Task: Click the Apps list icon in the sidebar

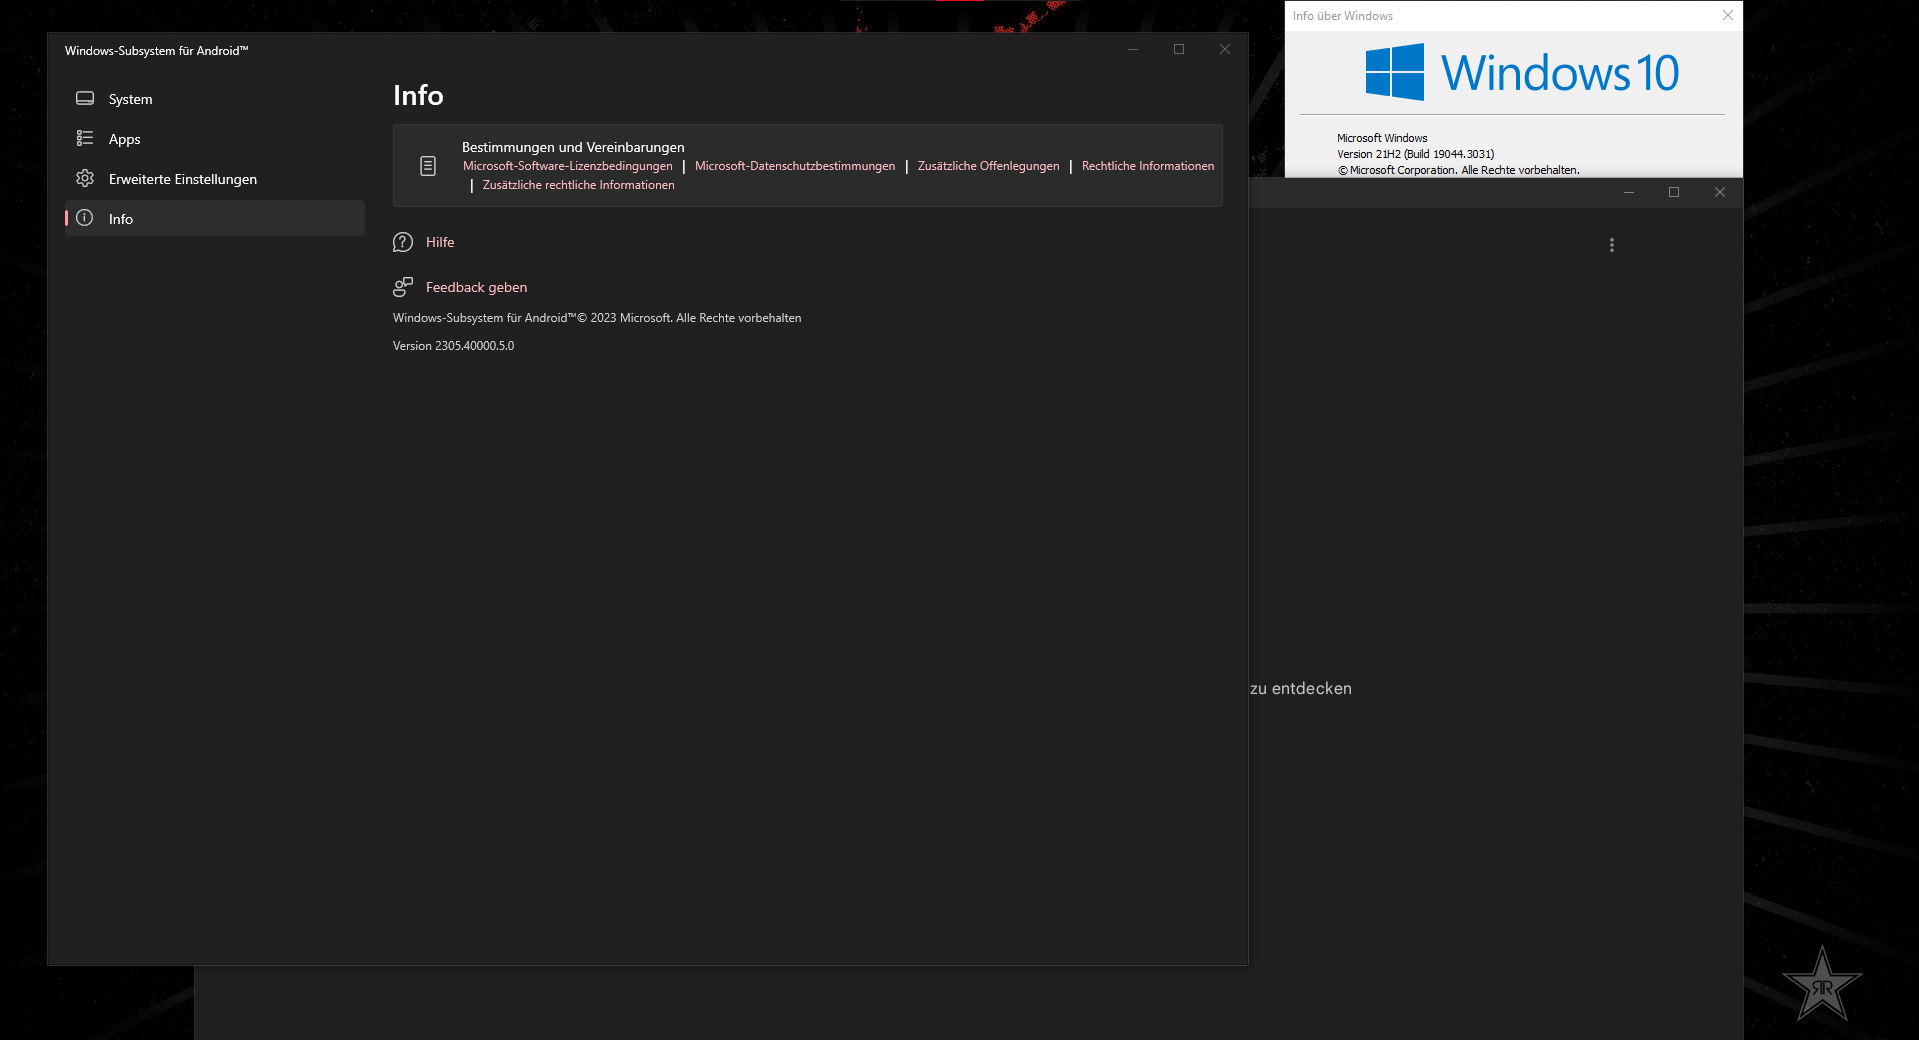Action: click(85, 139)
